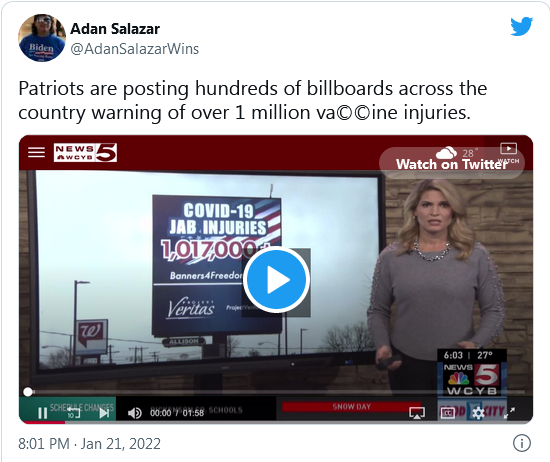Open Adan Salazar's profile picture
Screen dimensions: 550x462
(x=42, y=38)
